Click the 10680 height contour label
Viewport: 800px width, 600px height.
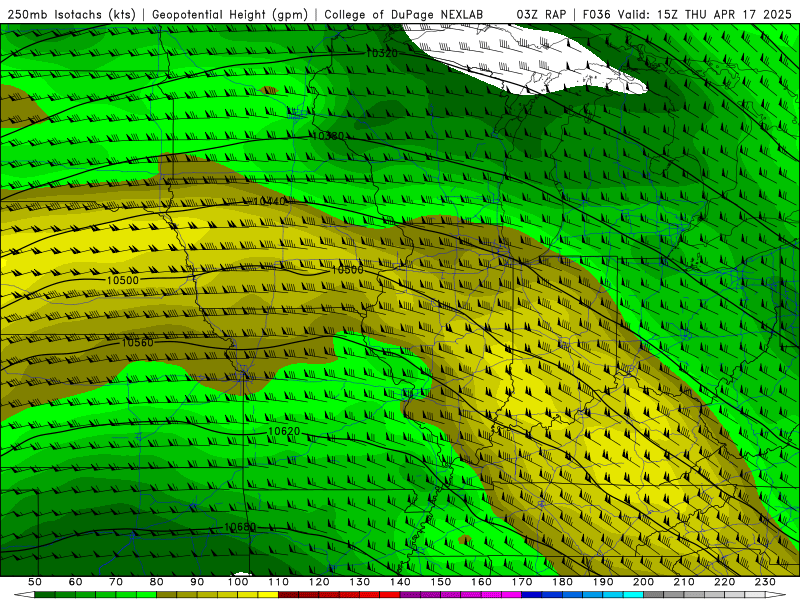(x=240, y=527)
